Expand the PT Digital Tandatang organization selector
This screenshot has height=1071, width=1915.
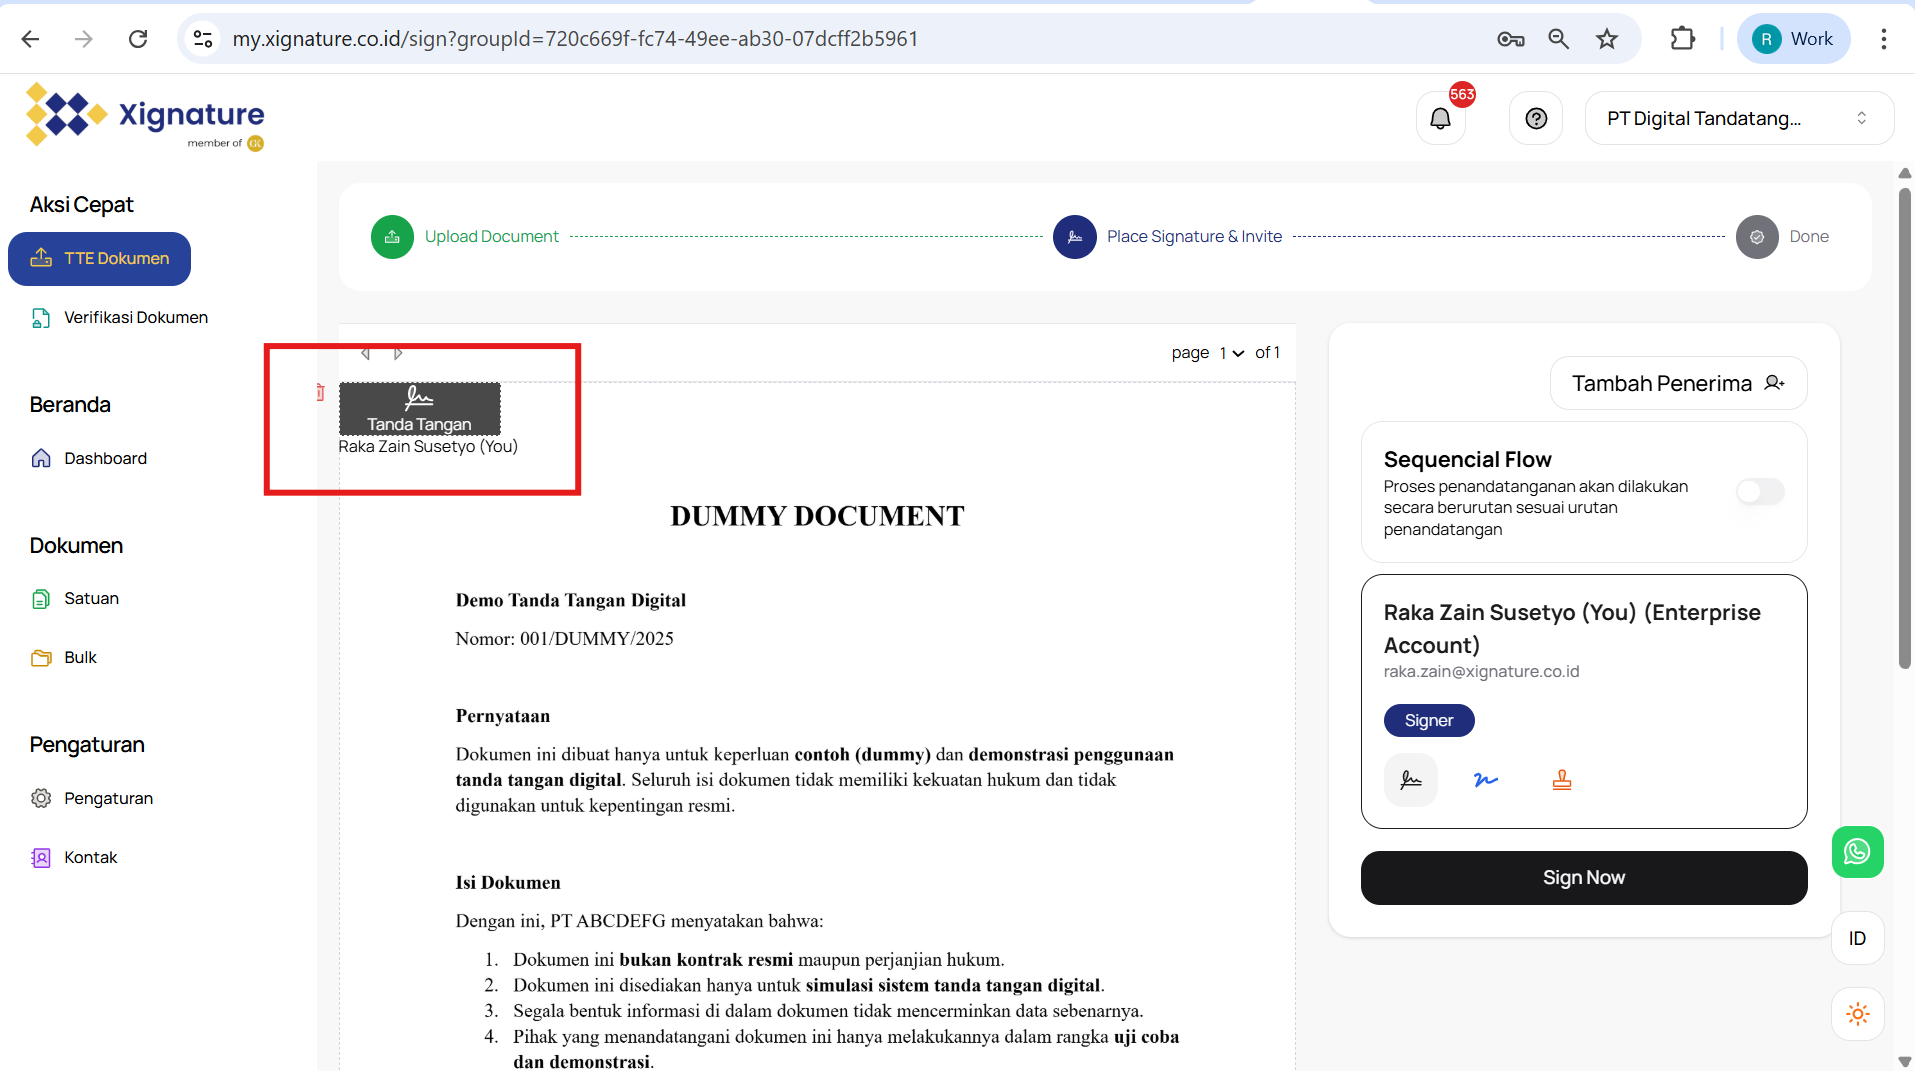(1738, 119)
